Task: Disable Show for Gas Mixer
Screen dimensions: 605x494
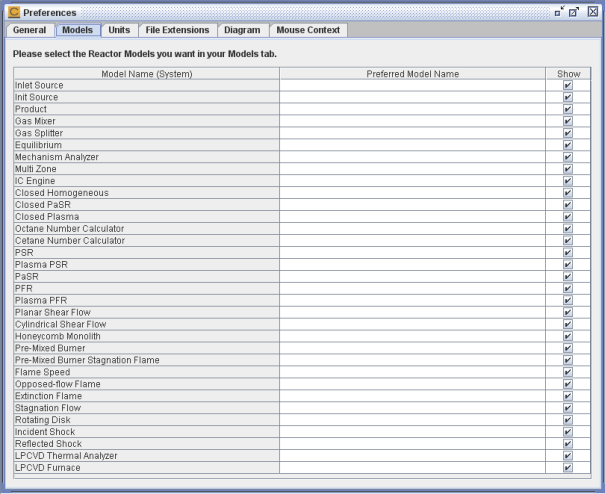Action: click(568, 121)
